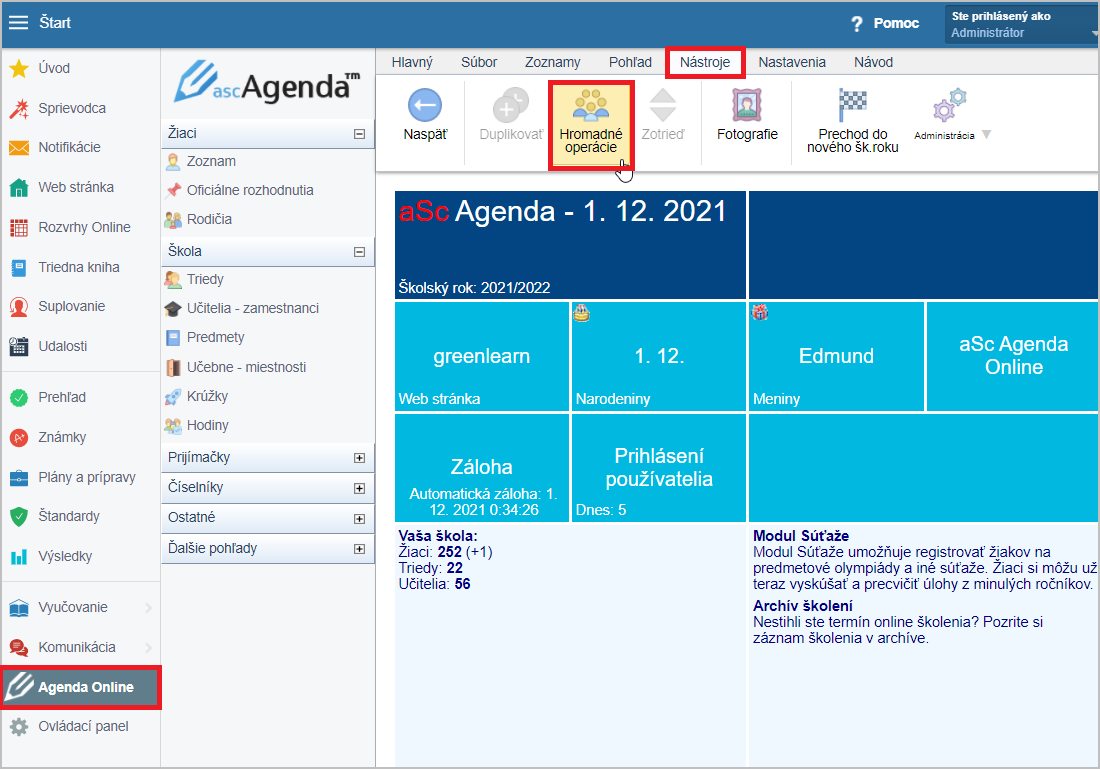Open the Udalosti calendar icon
The image size is (1100, 769).
point(19,346)
